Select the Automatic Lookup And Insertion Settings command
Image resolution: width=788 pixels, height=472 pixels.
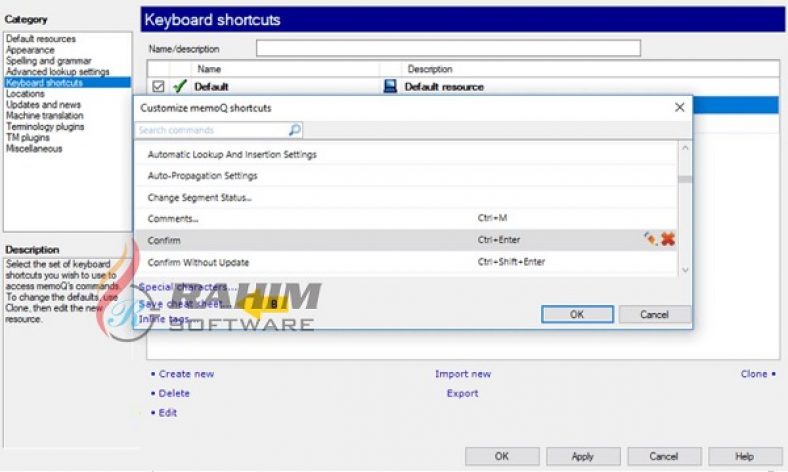coord(406,154)
